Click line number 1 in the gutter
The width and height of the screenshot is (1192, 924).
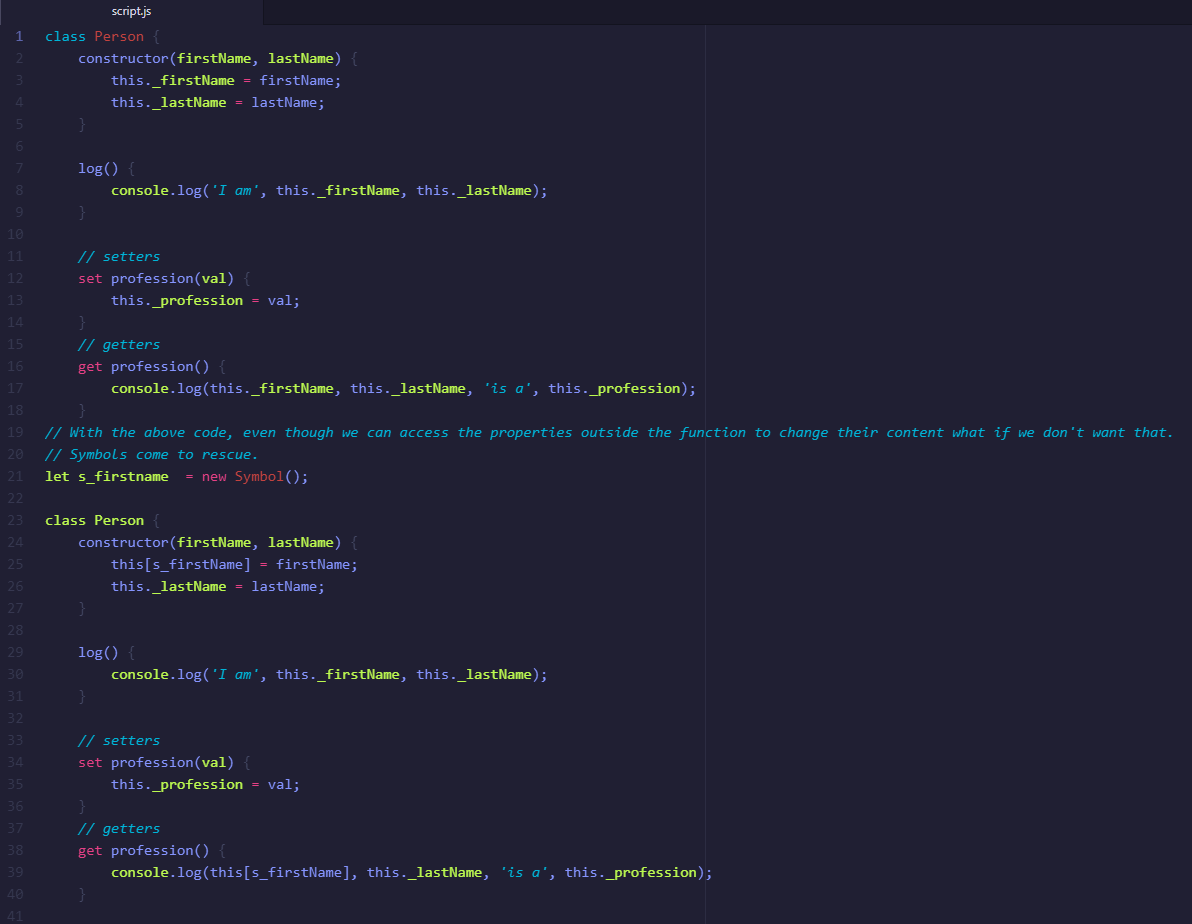click(x=18, y=36)
